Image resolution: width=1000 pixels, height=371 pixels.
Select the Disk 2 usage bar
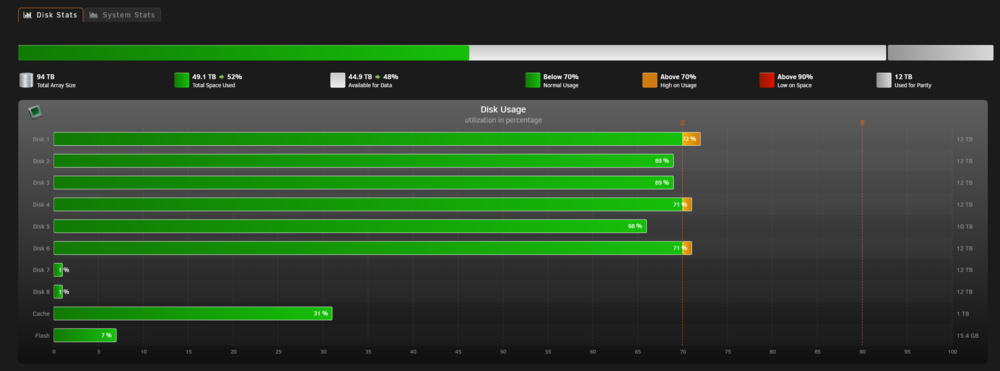(364, 161)
